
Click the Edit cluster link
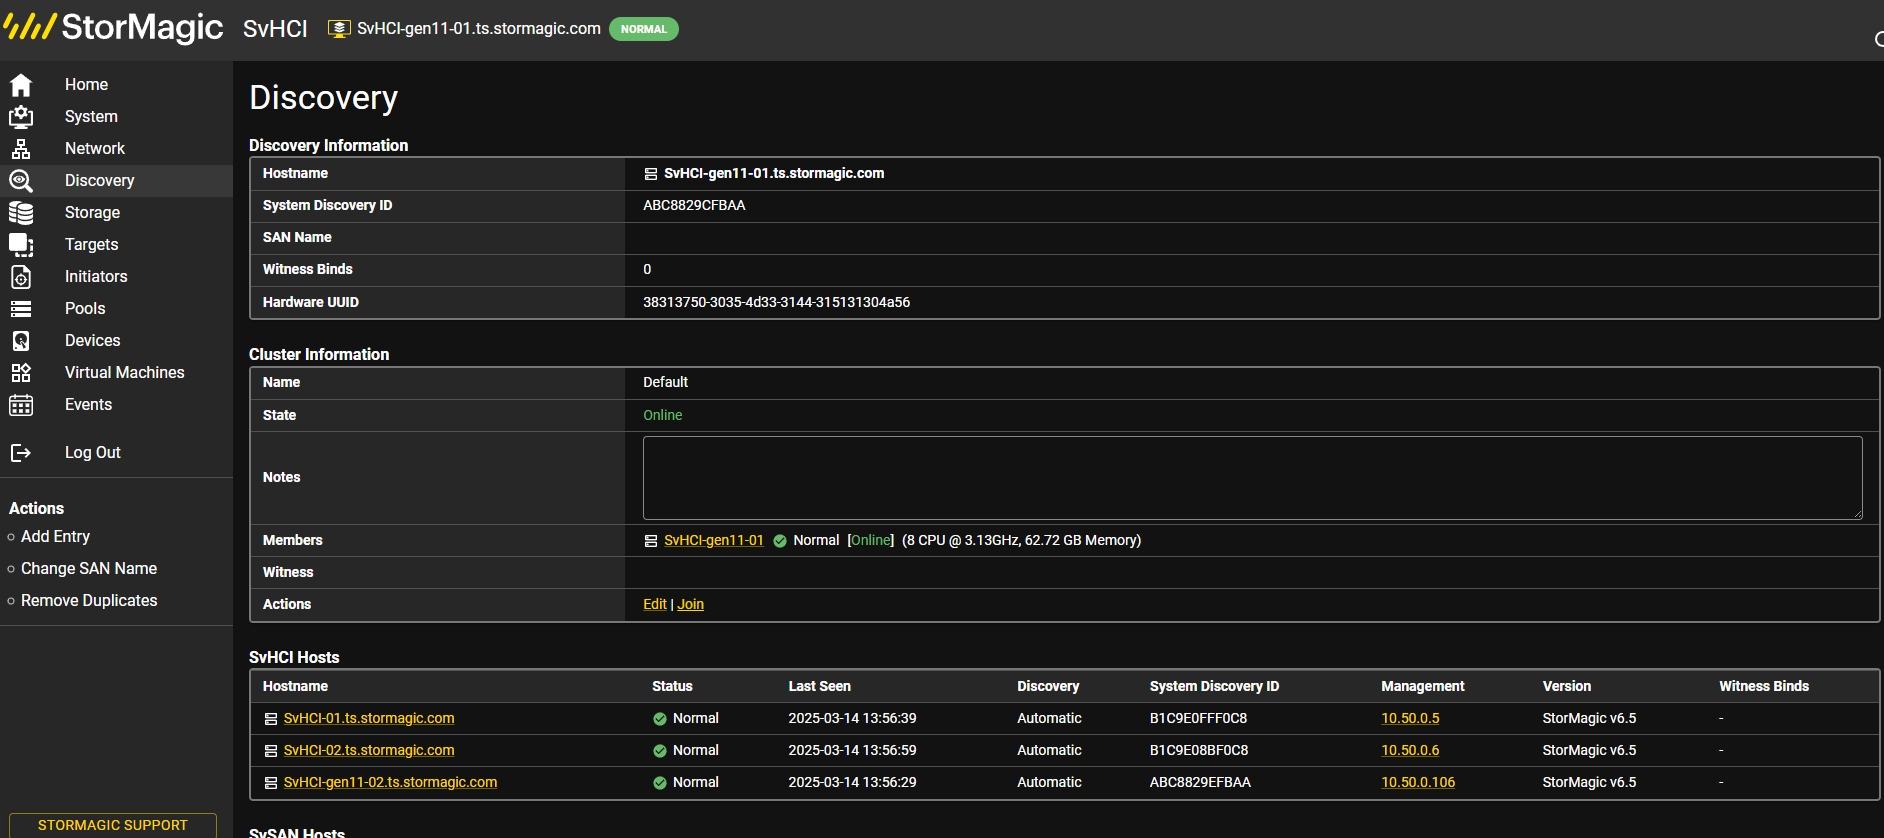[x=655, y=604]
